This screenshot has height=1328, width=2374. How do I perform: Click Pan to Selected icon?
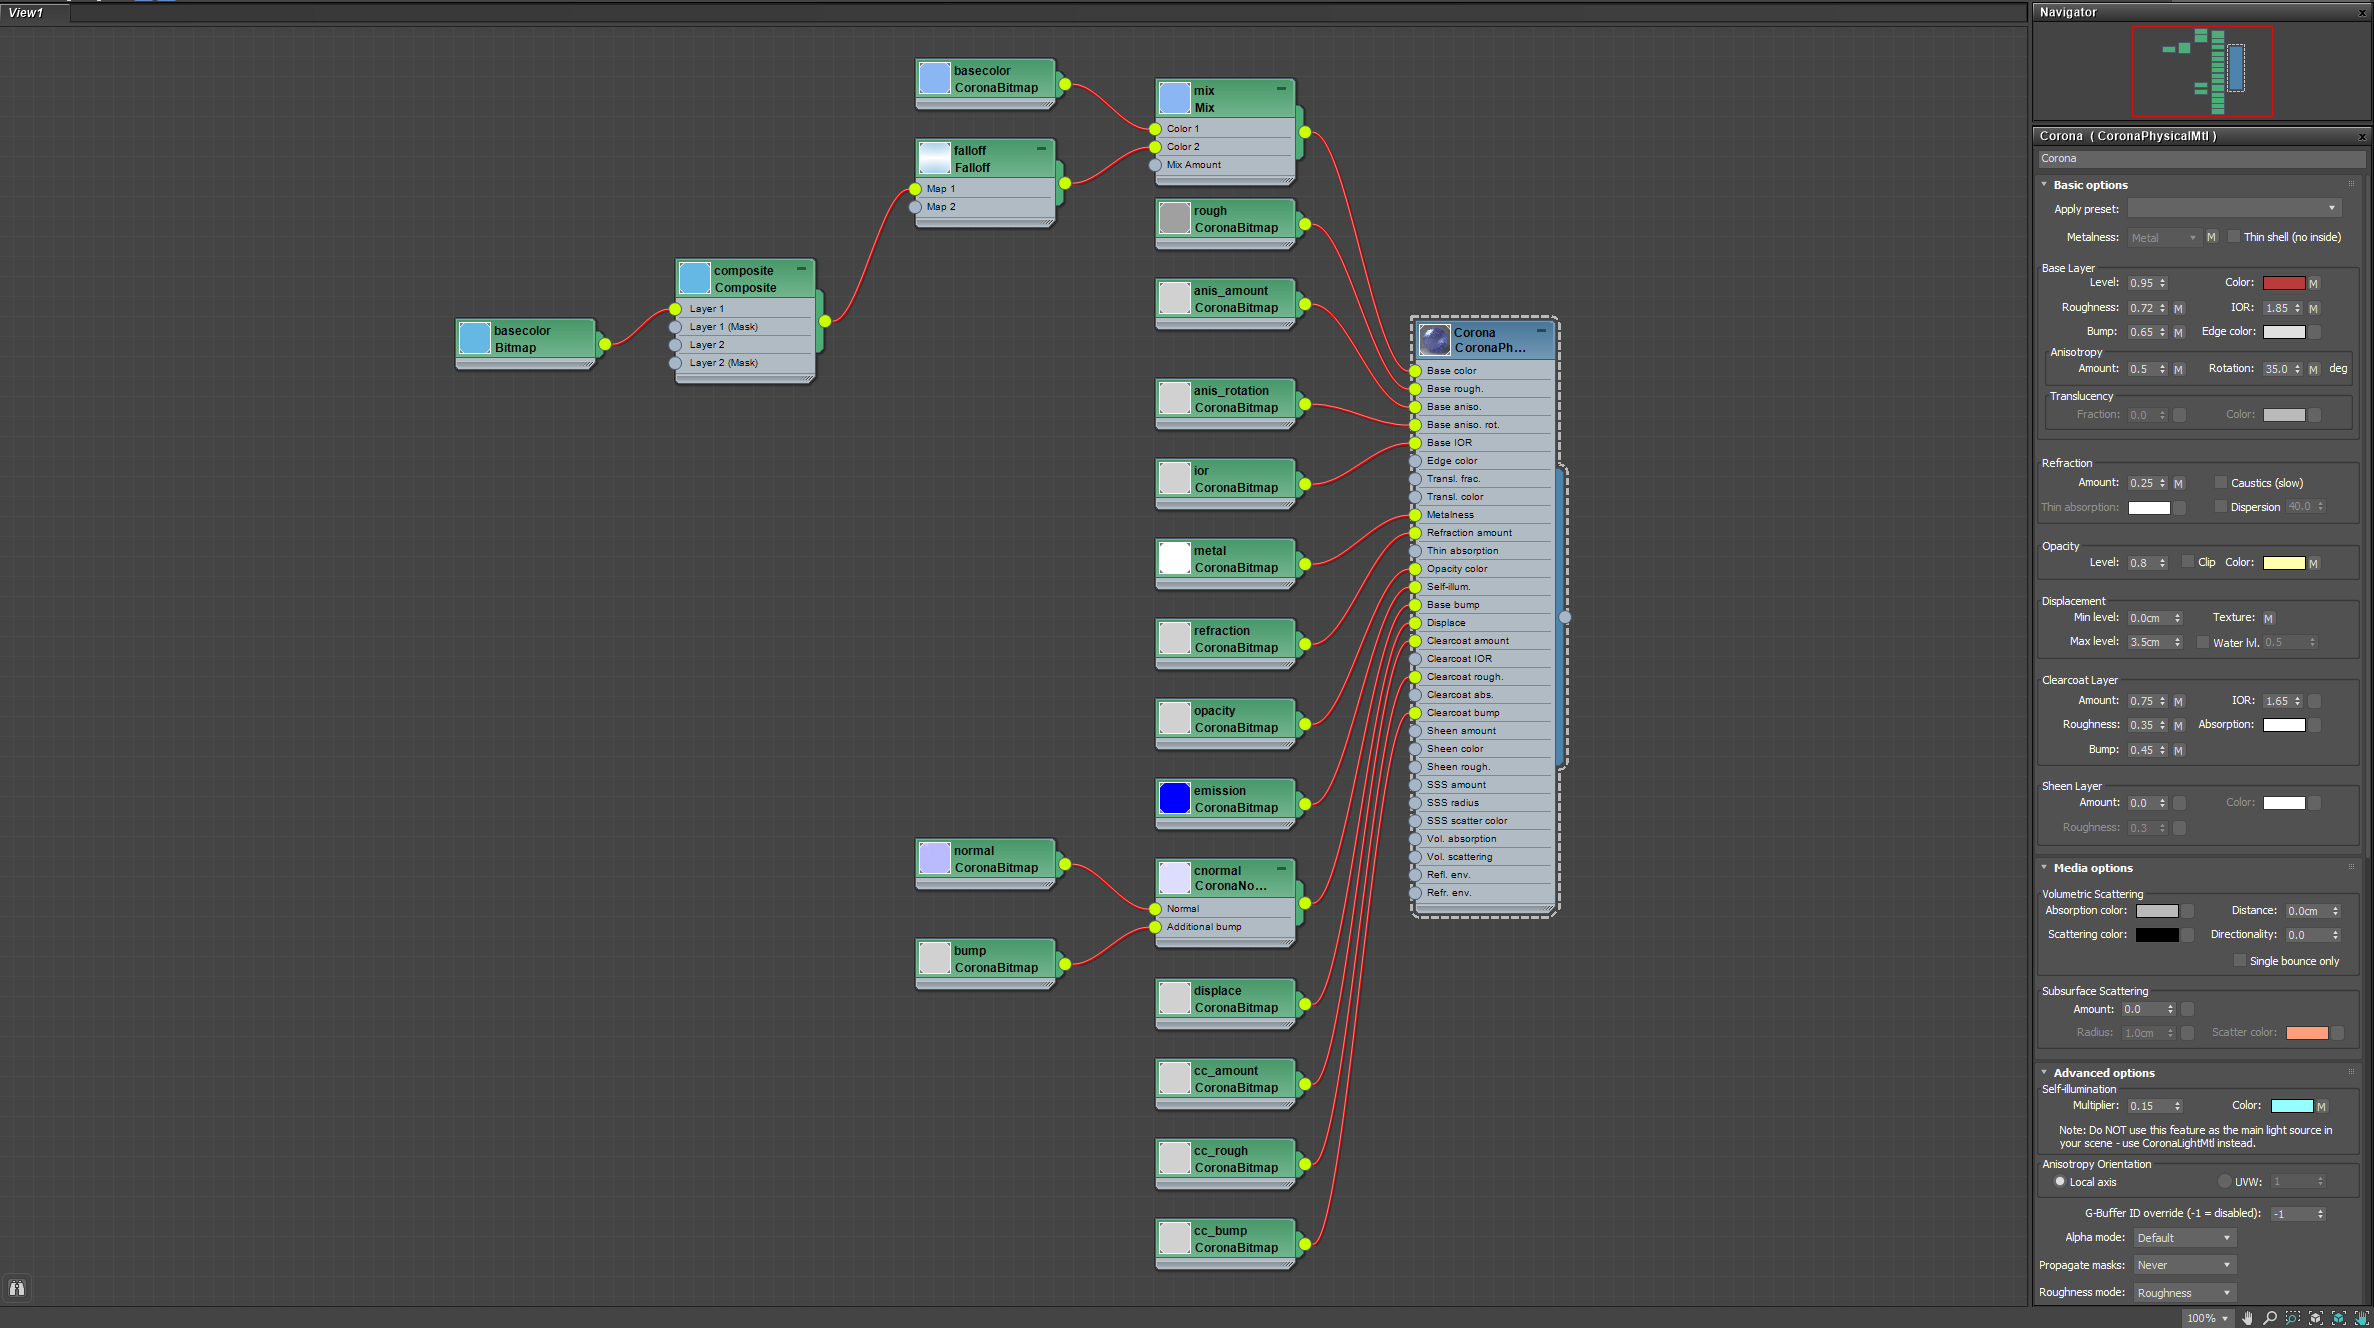[x=2361, y=1318]
